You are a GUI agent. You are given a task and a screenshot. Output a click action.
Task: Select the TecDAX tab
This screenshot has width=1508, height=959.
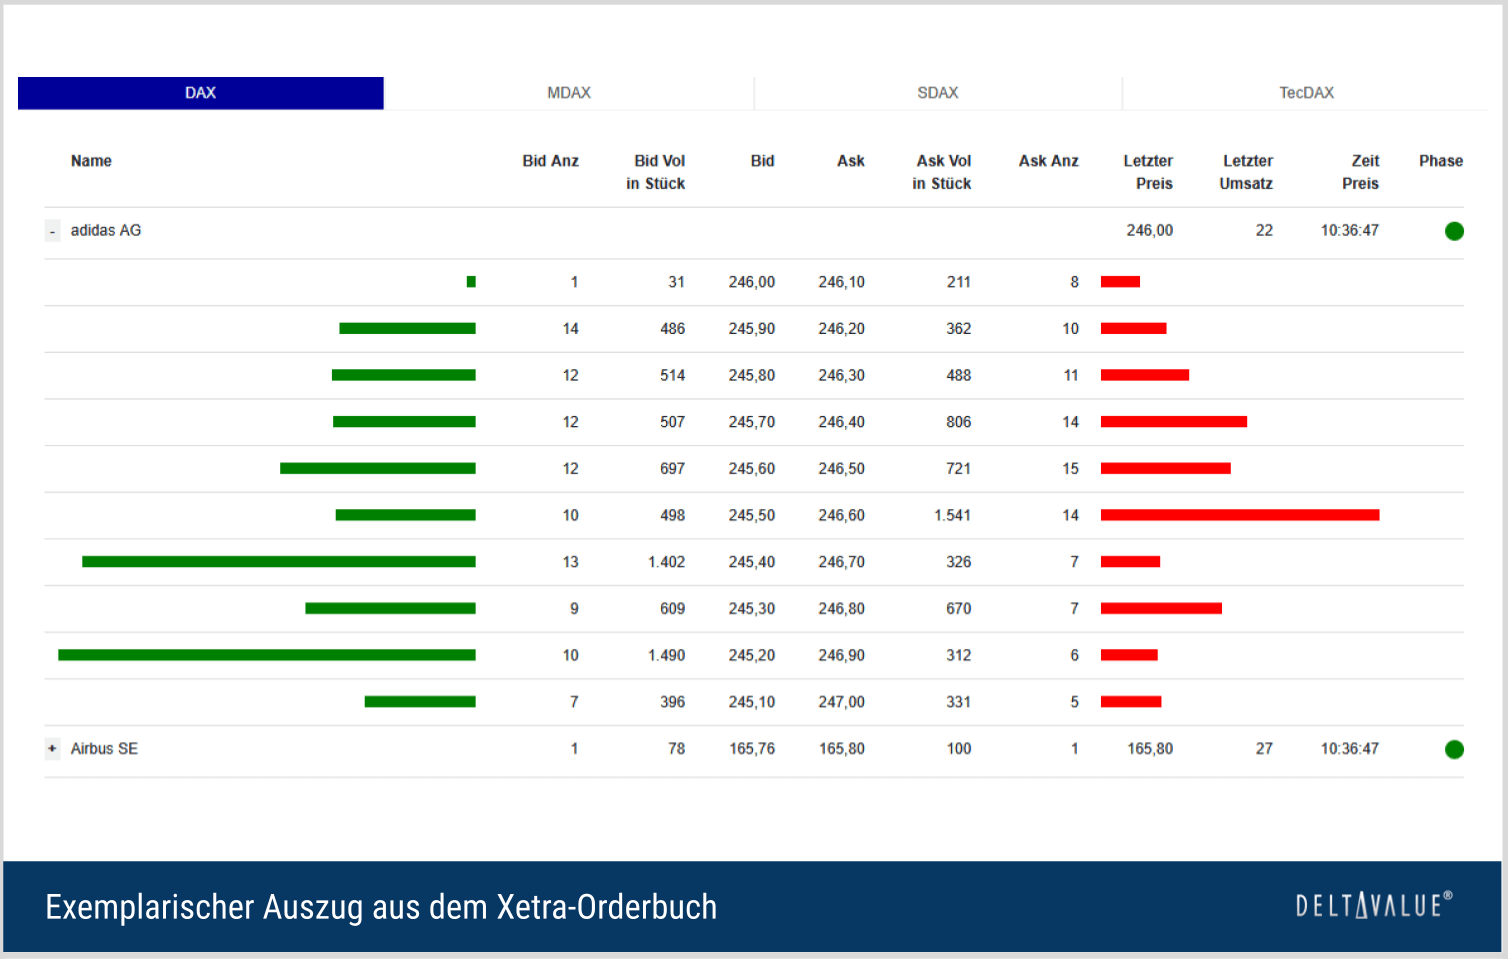[1305, 93]
